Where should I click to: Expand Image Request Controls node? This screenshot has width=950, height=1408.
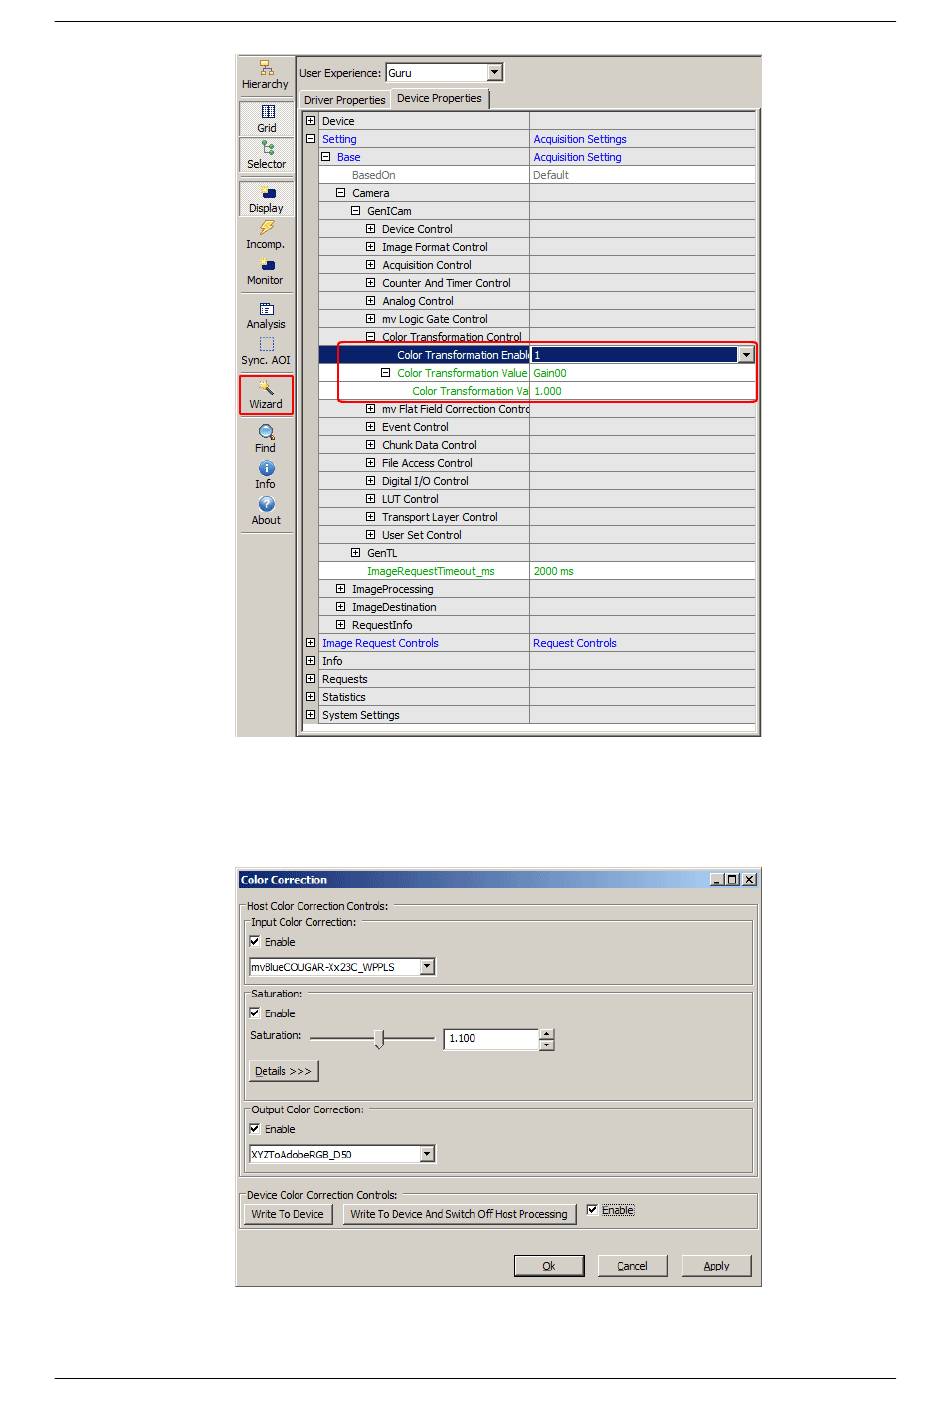tap(310, 643)
